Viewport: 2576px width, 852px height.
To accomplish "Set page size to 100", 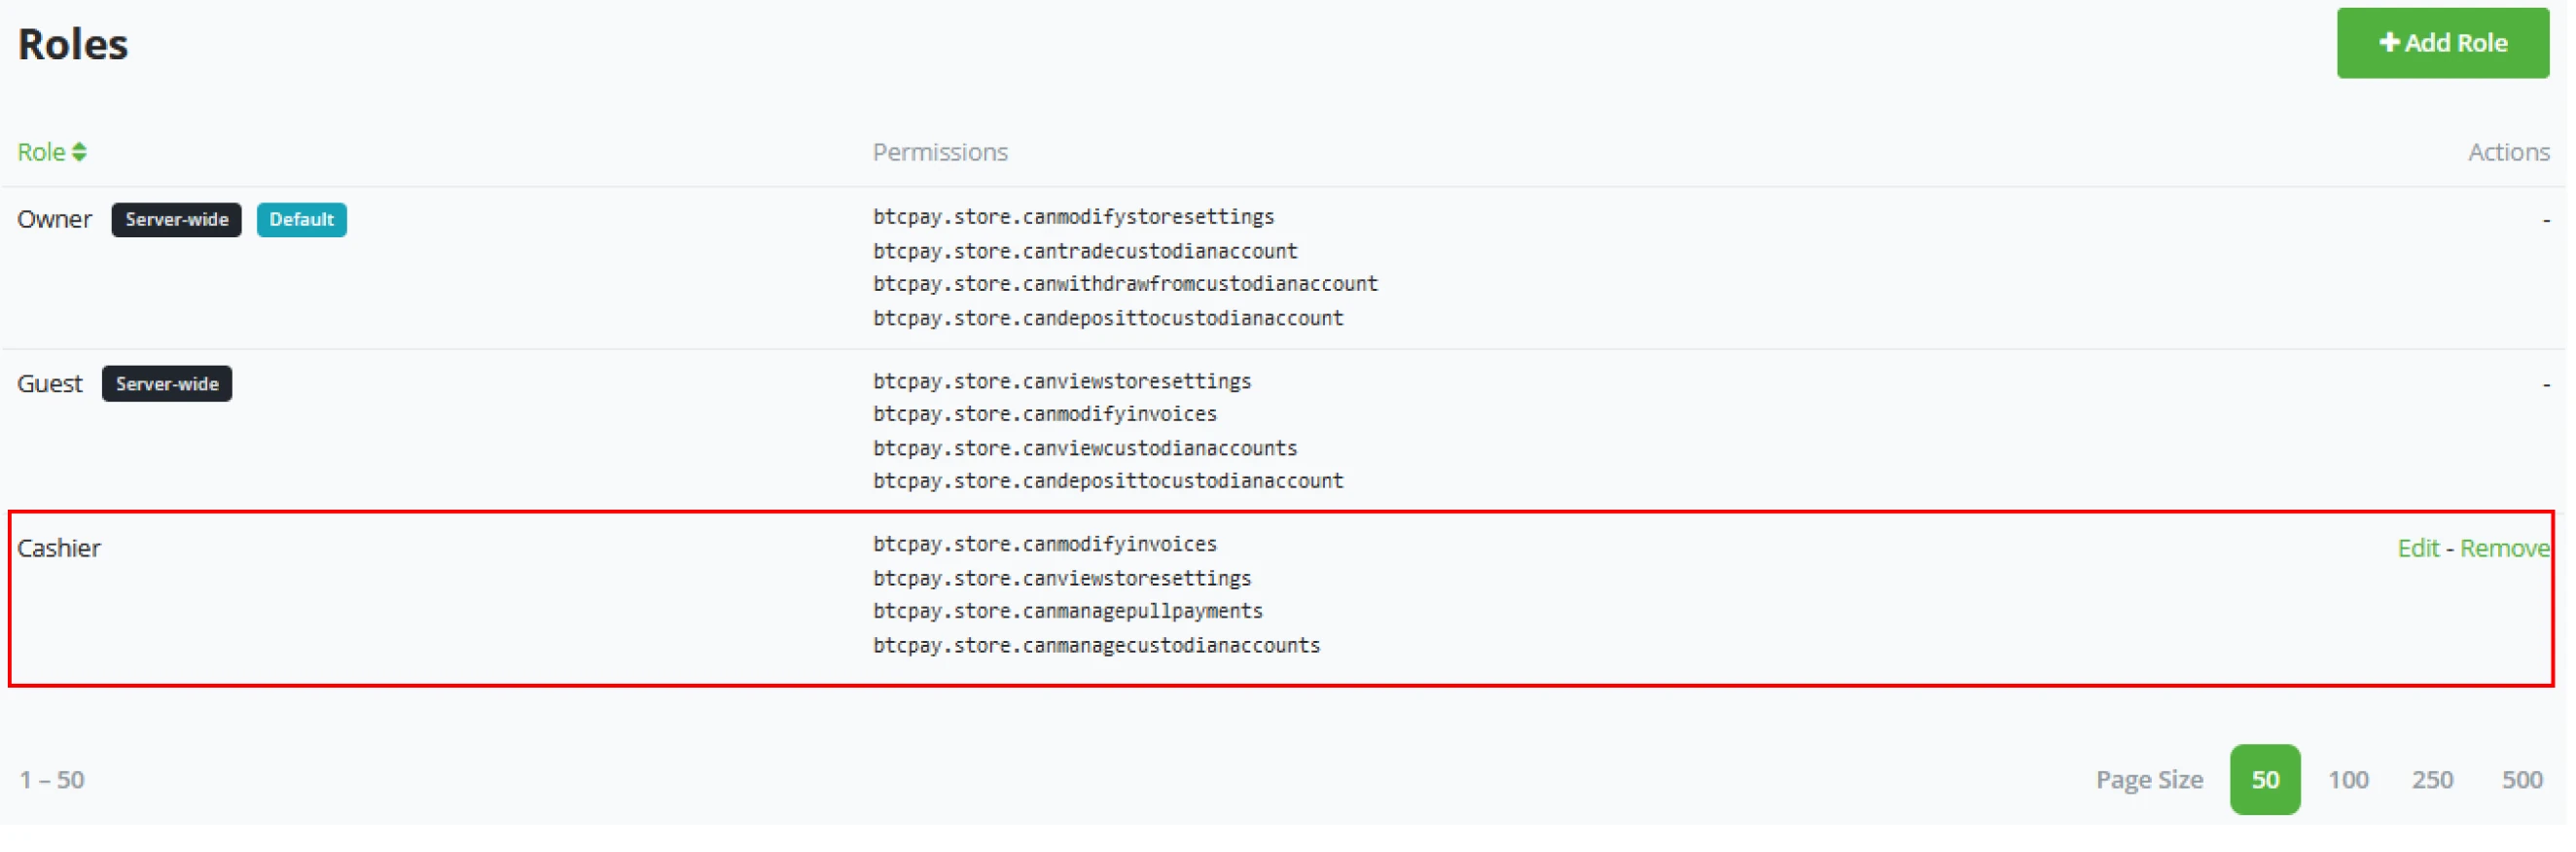I will [2346, 779].
